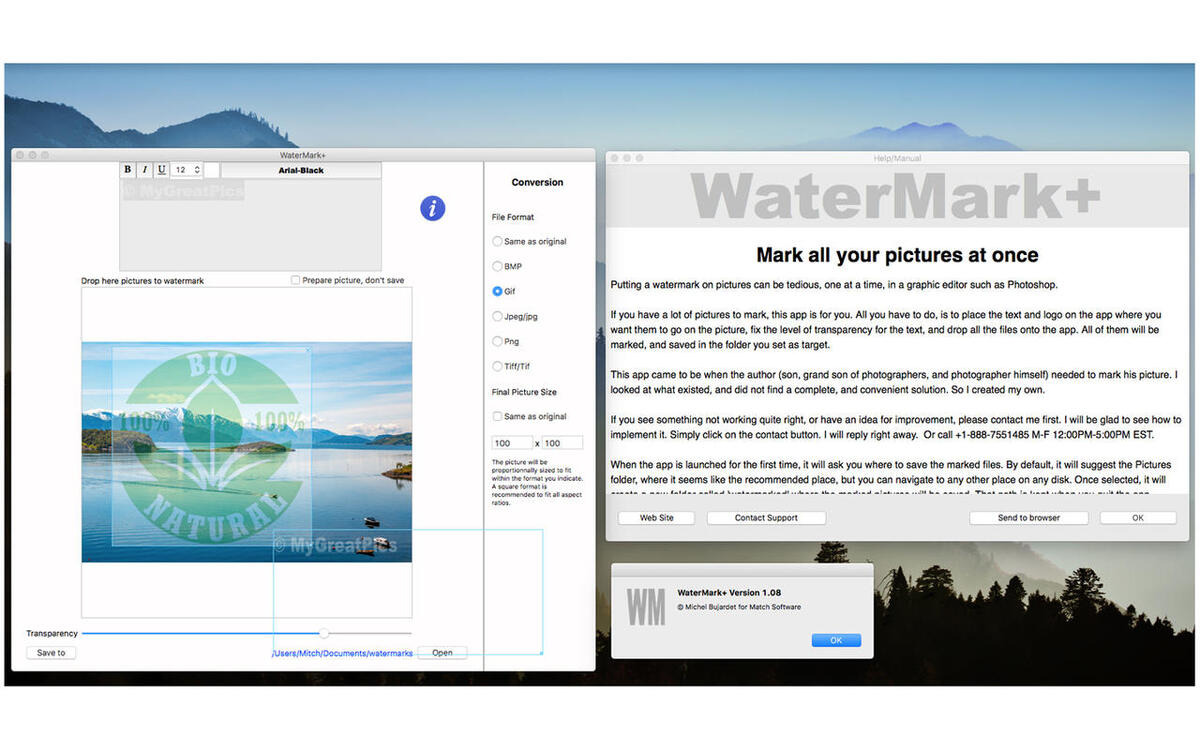
Task: Click inside the watermark text editing area
Action: (x=250, y=225)
